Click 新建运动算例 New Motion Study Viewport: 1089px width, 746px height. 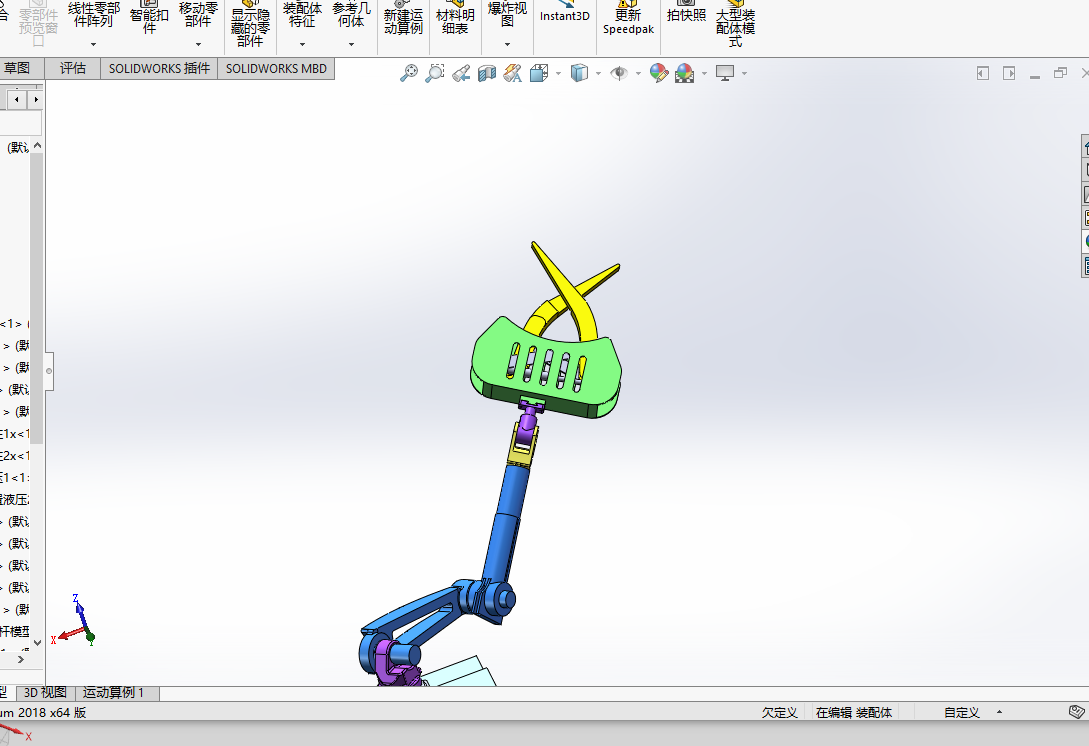(404, 18)
